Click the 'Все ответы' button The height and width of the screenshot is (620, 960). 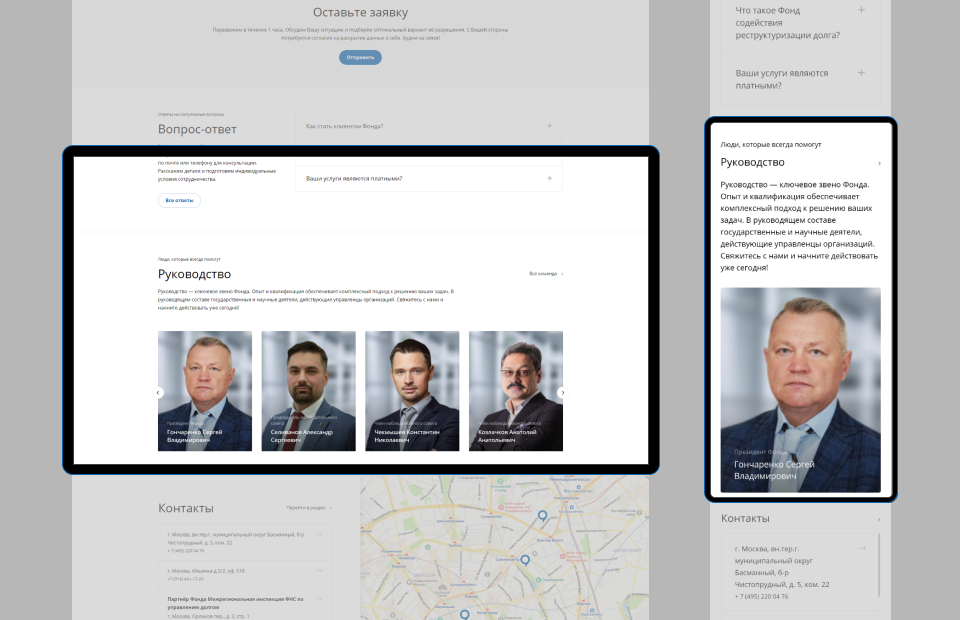(179, 200)
